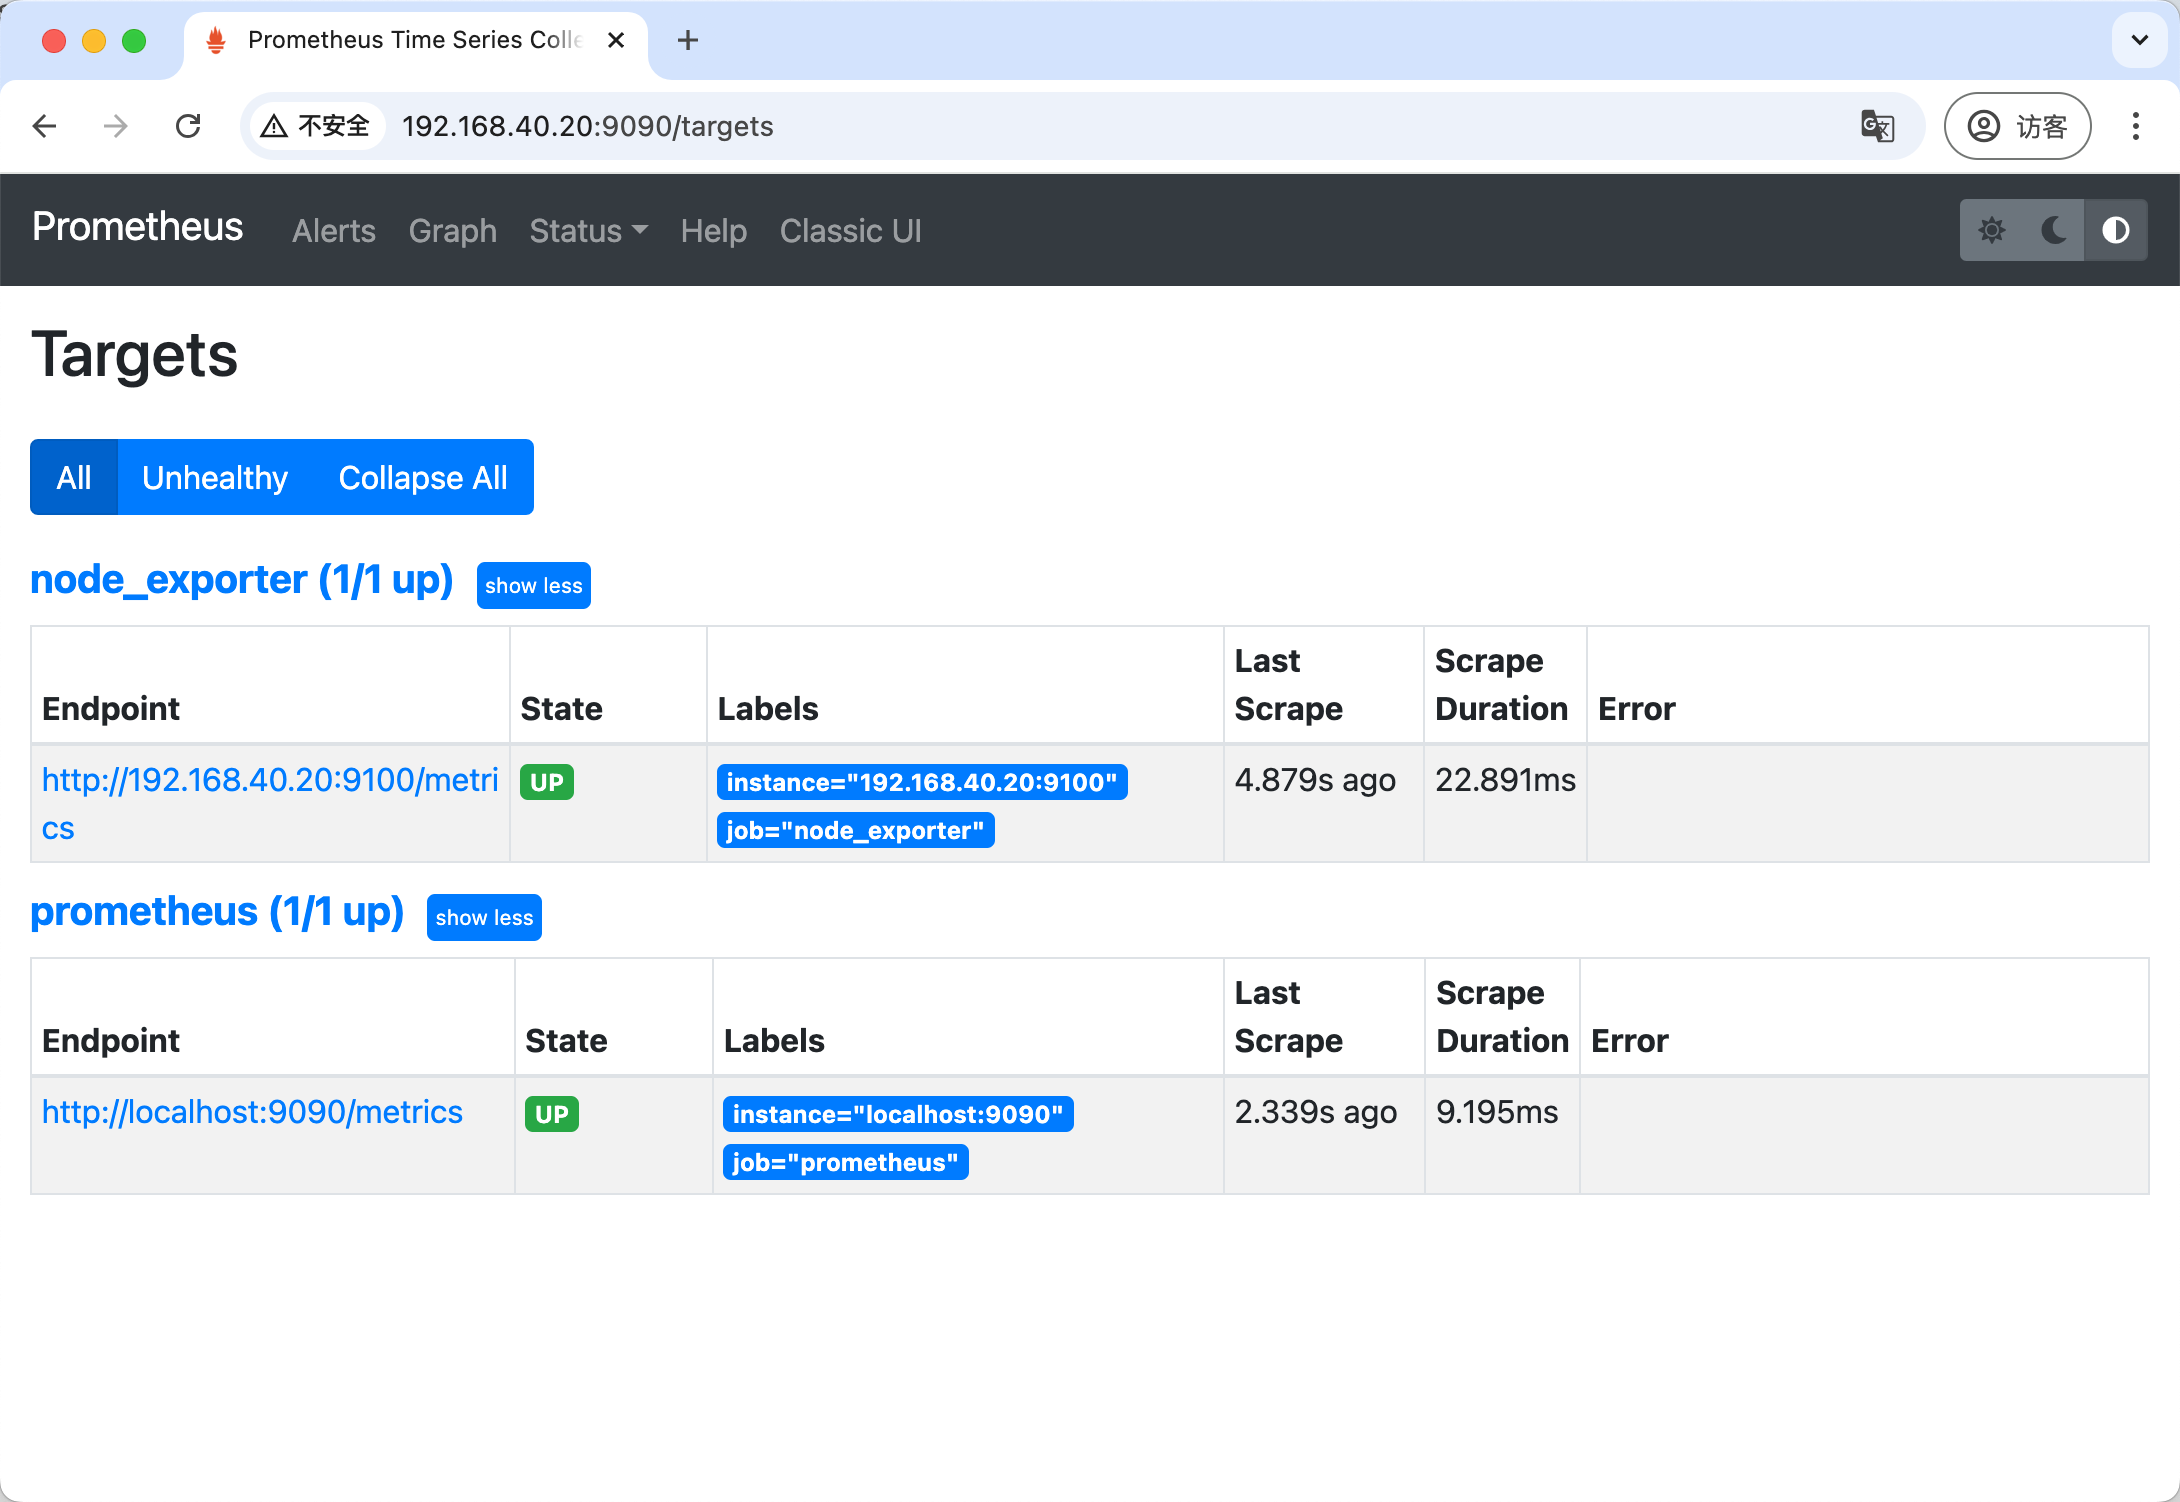
Task: Select auto contrast theme icon
Action: [2115, 230]
